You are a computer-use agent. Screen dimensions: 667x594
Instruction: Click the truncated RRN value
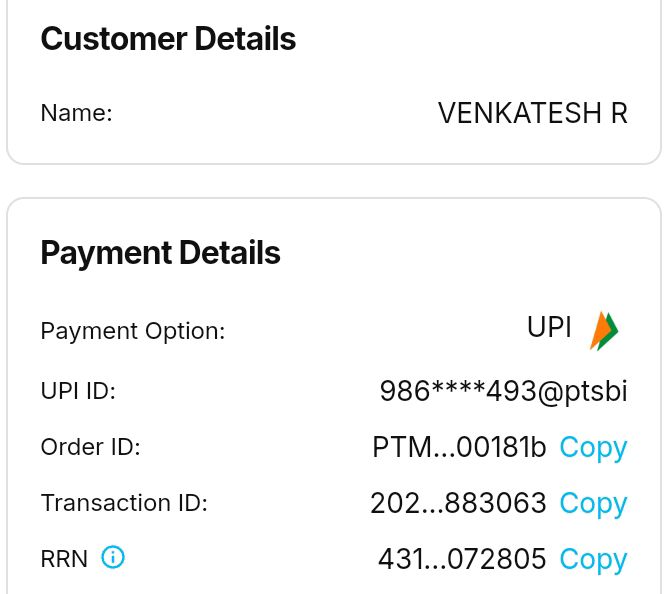(462, 559)
